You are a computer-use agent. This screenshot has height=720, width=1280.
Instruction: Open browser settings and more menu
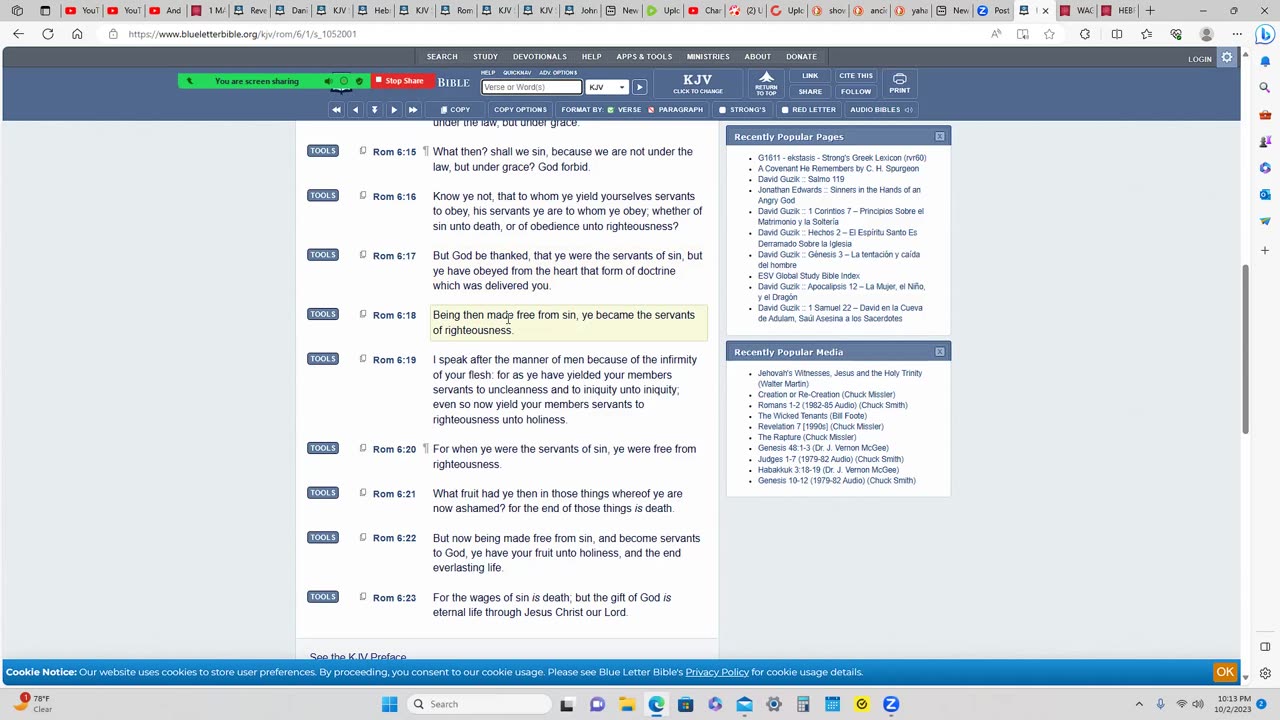[x=1235, y=34]
